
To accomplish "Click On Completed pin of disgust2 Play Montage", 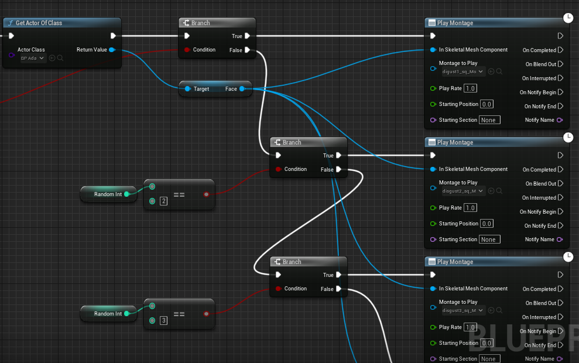I will tap(561, 169).
